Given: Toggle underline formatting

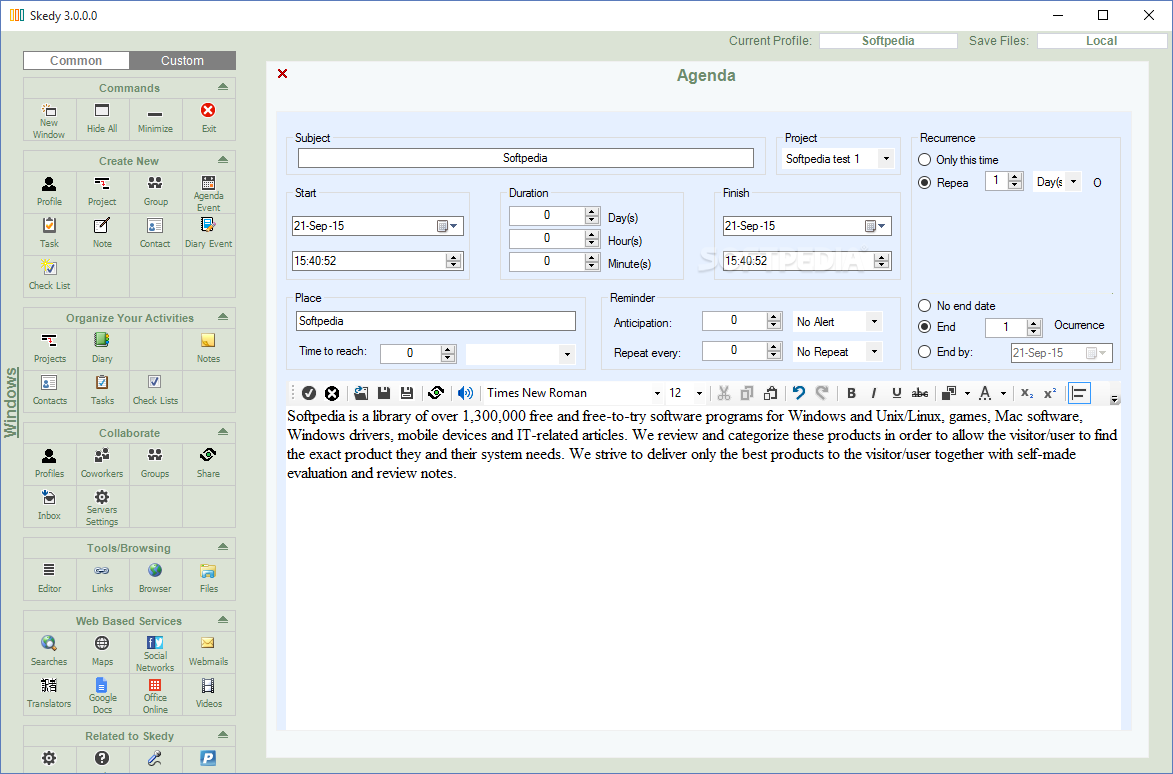Looking at the screenshot, I should (x=896, y=393).
